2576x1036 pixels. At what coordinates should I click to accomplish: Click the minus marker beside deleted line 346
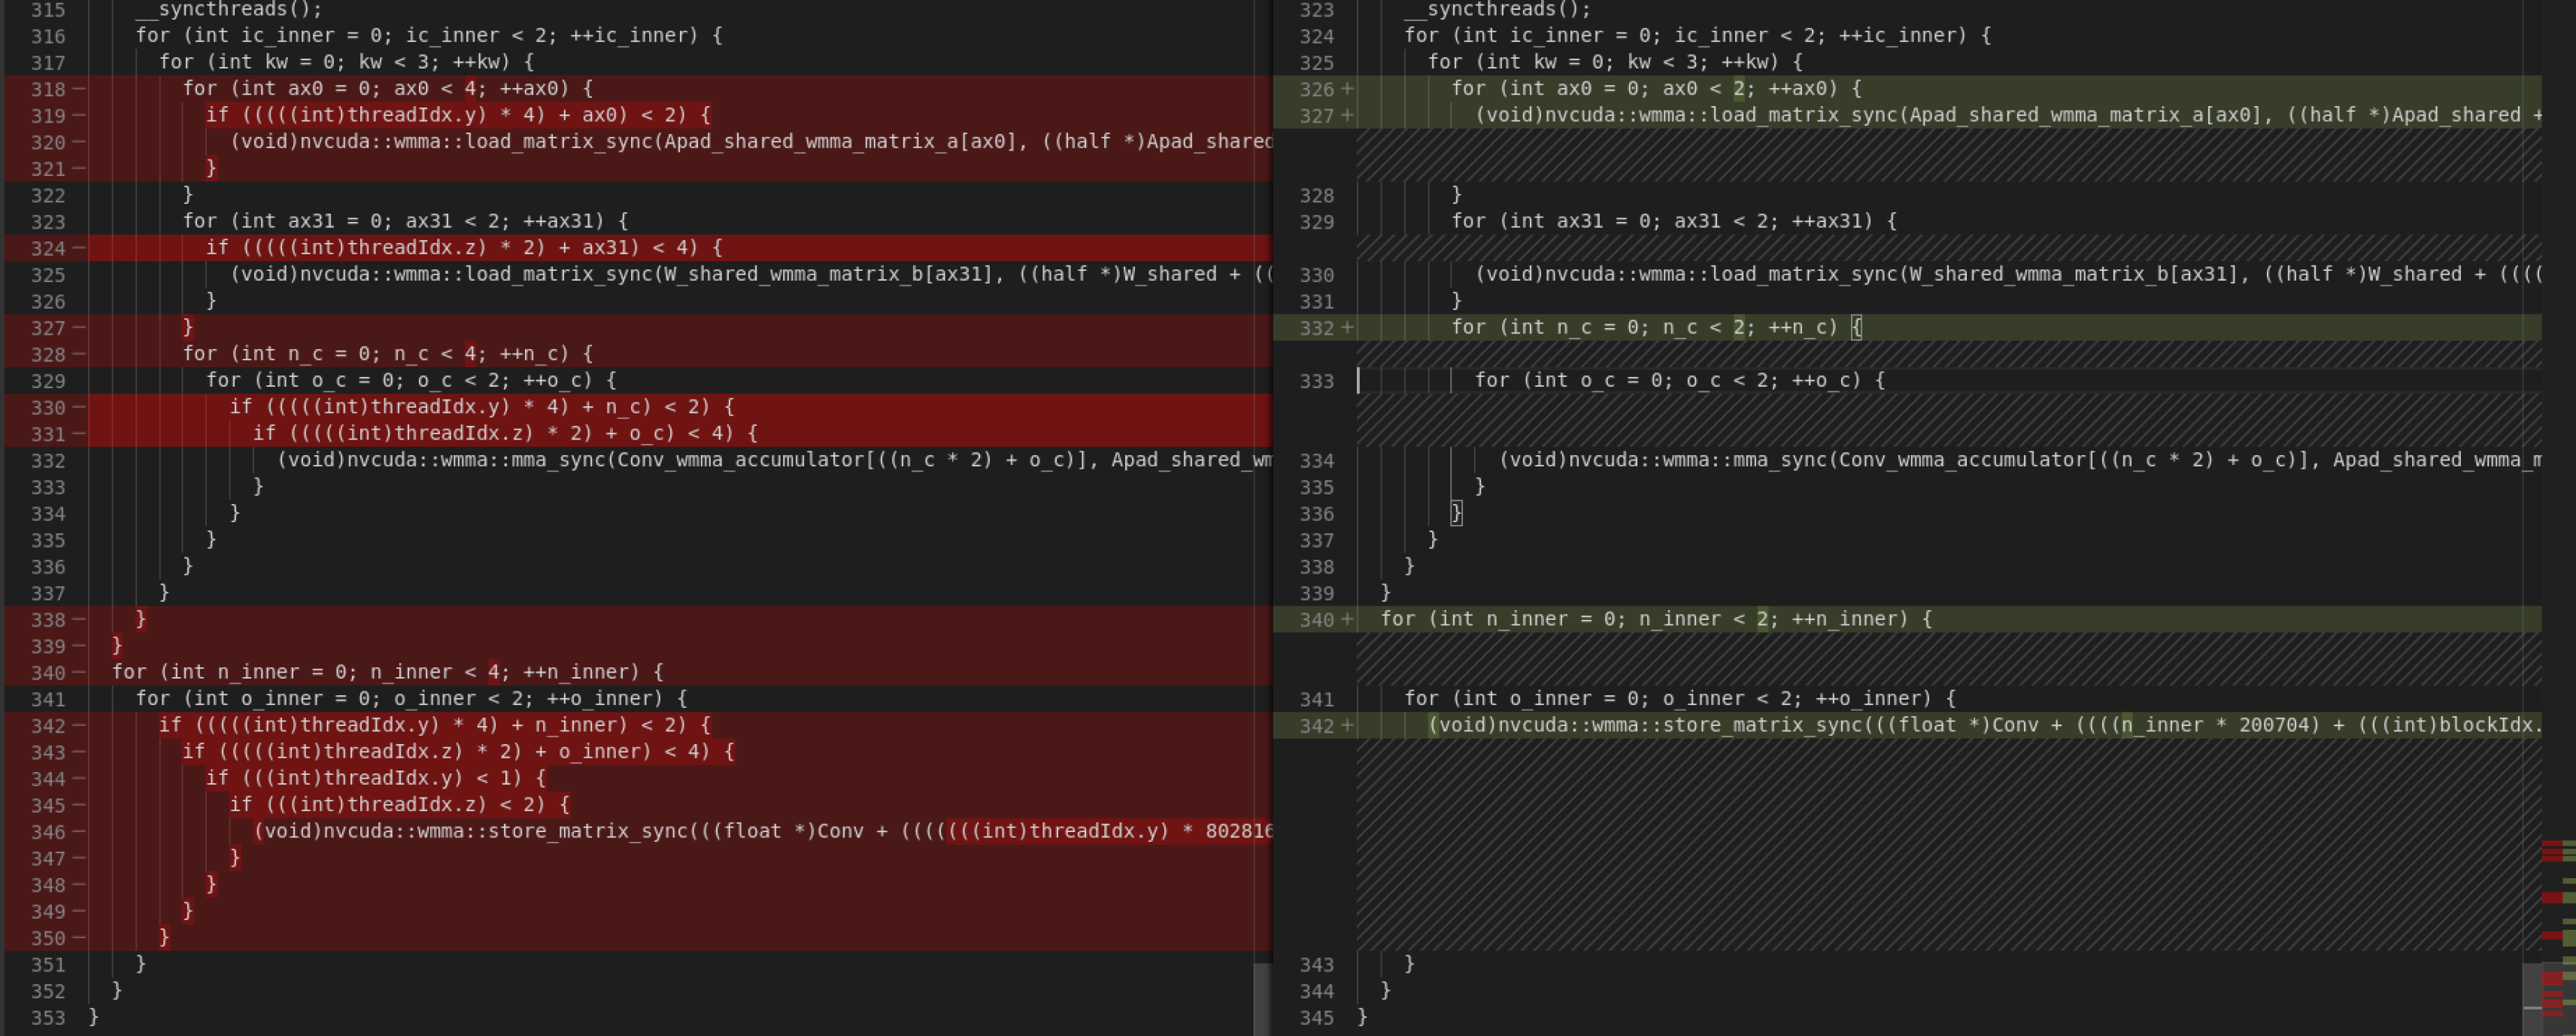(79, 832)
